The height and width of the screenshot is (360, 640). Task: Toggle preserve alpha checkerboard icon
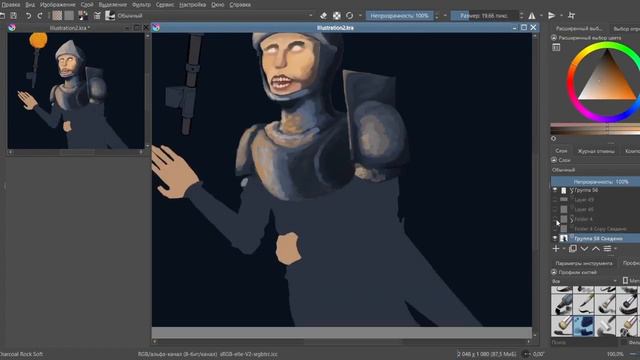(337, 16)
